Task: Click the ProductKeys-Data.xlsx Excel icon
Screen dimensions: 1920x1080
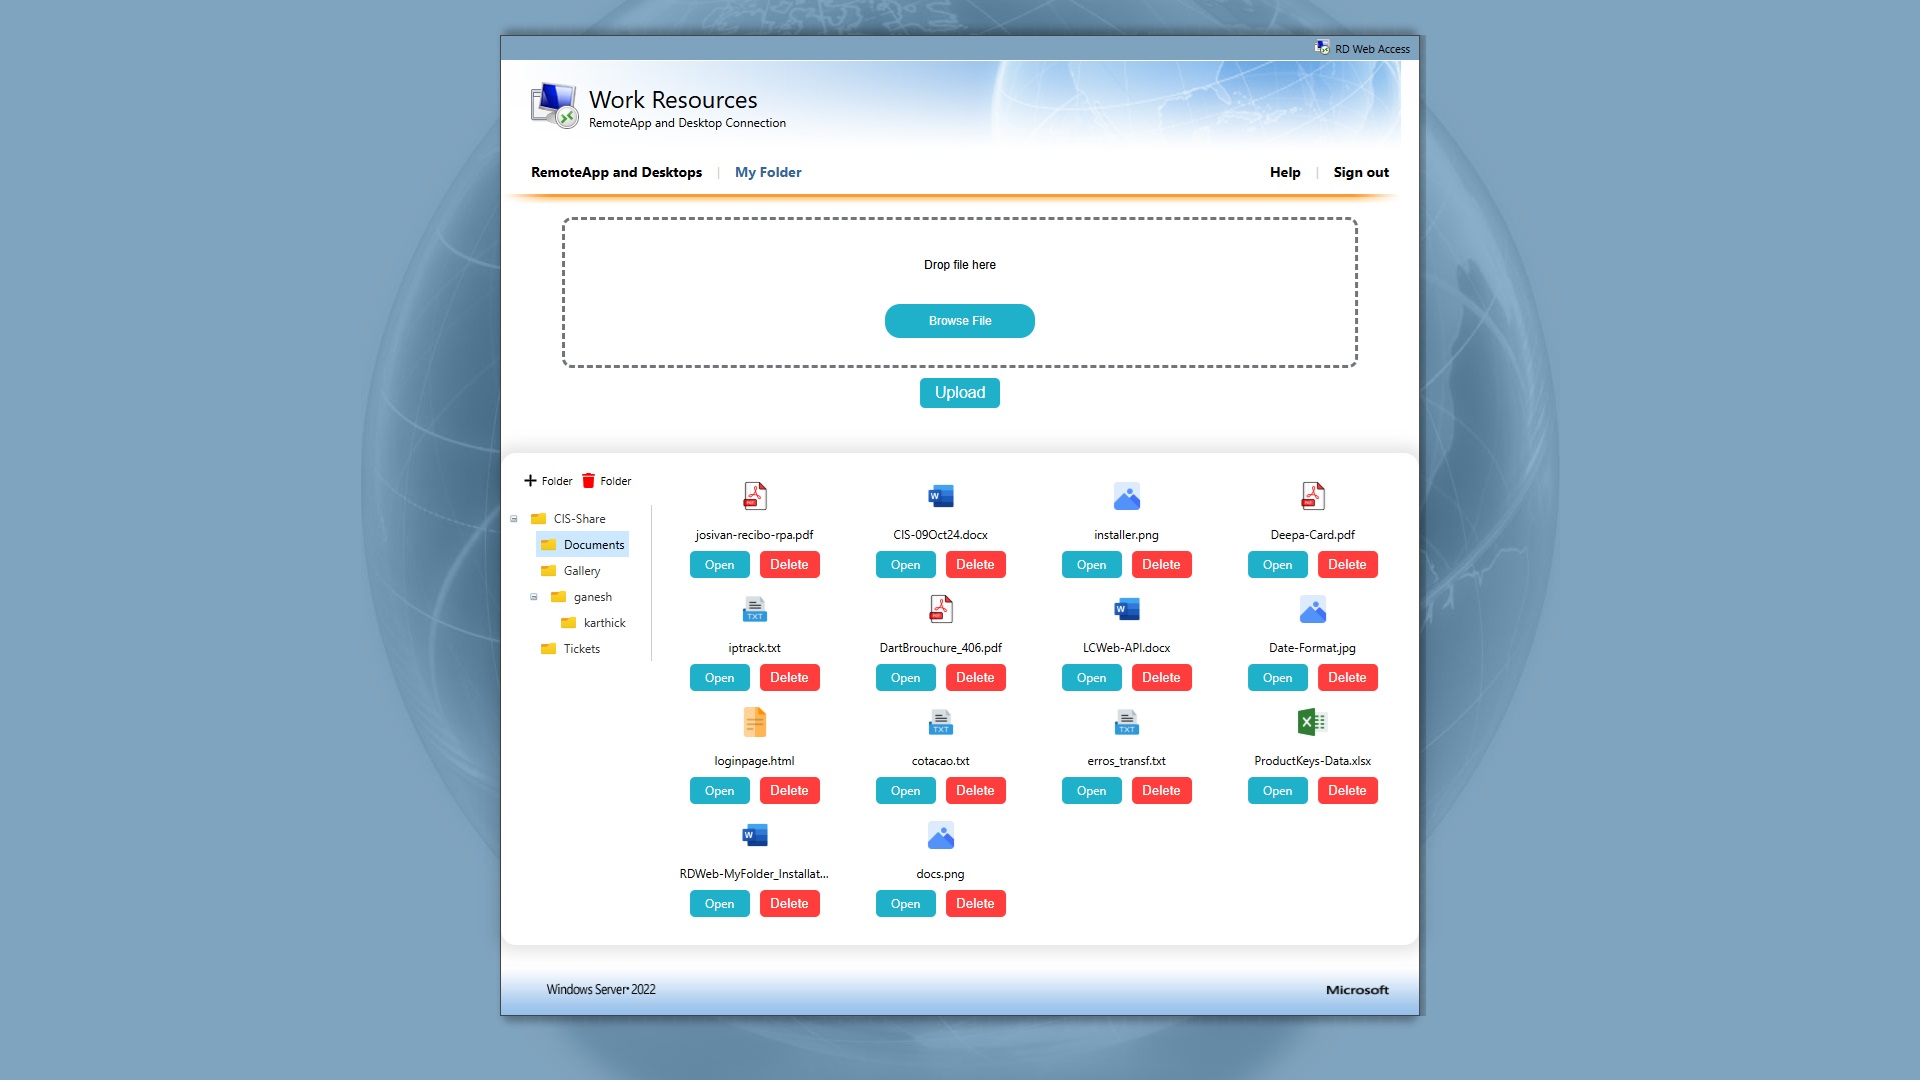Action: (1313, 722)
